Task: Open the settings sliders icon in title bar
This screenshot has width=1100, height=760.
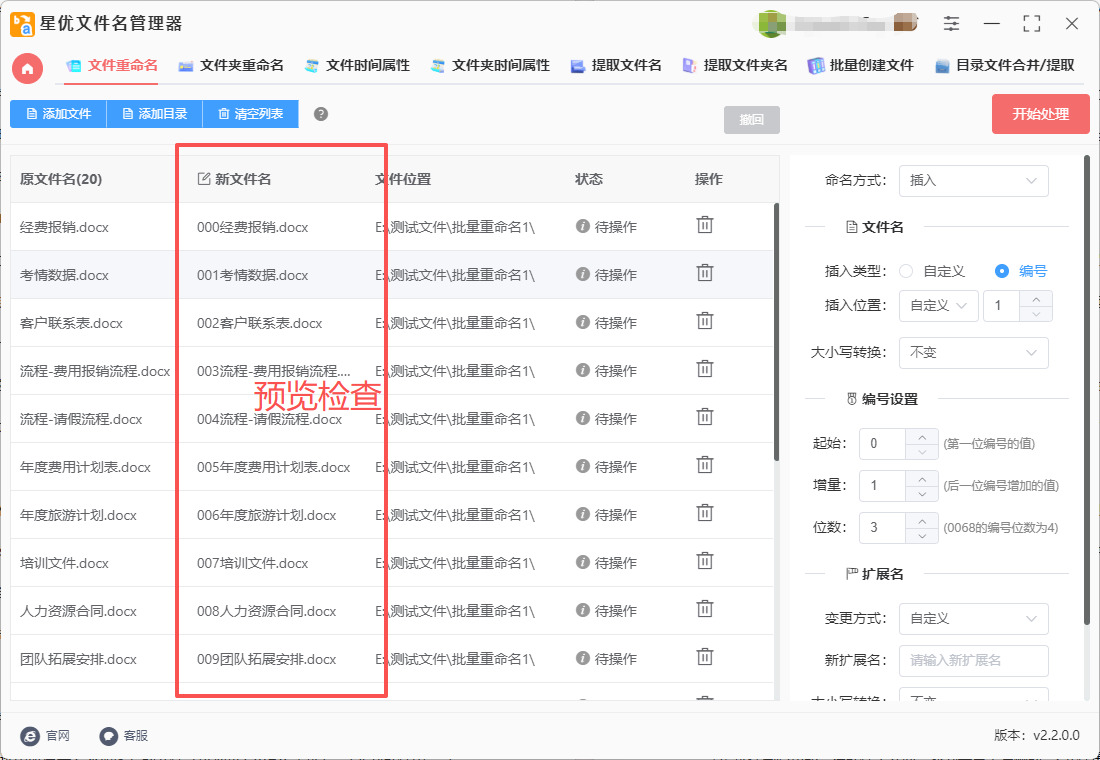Action: [x=951, y=23]
